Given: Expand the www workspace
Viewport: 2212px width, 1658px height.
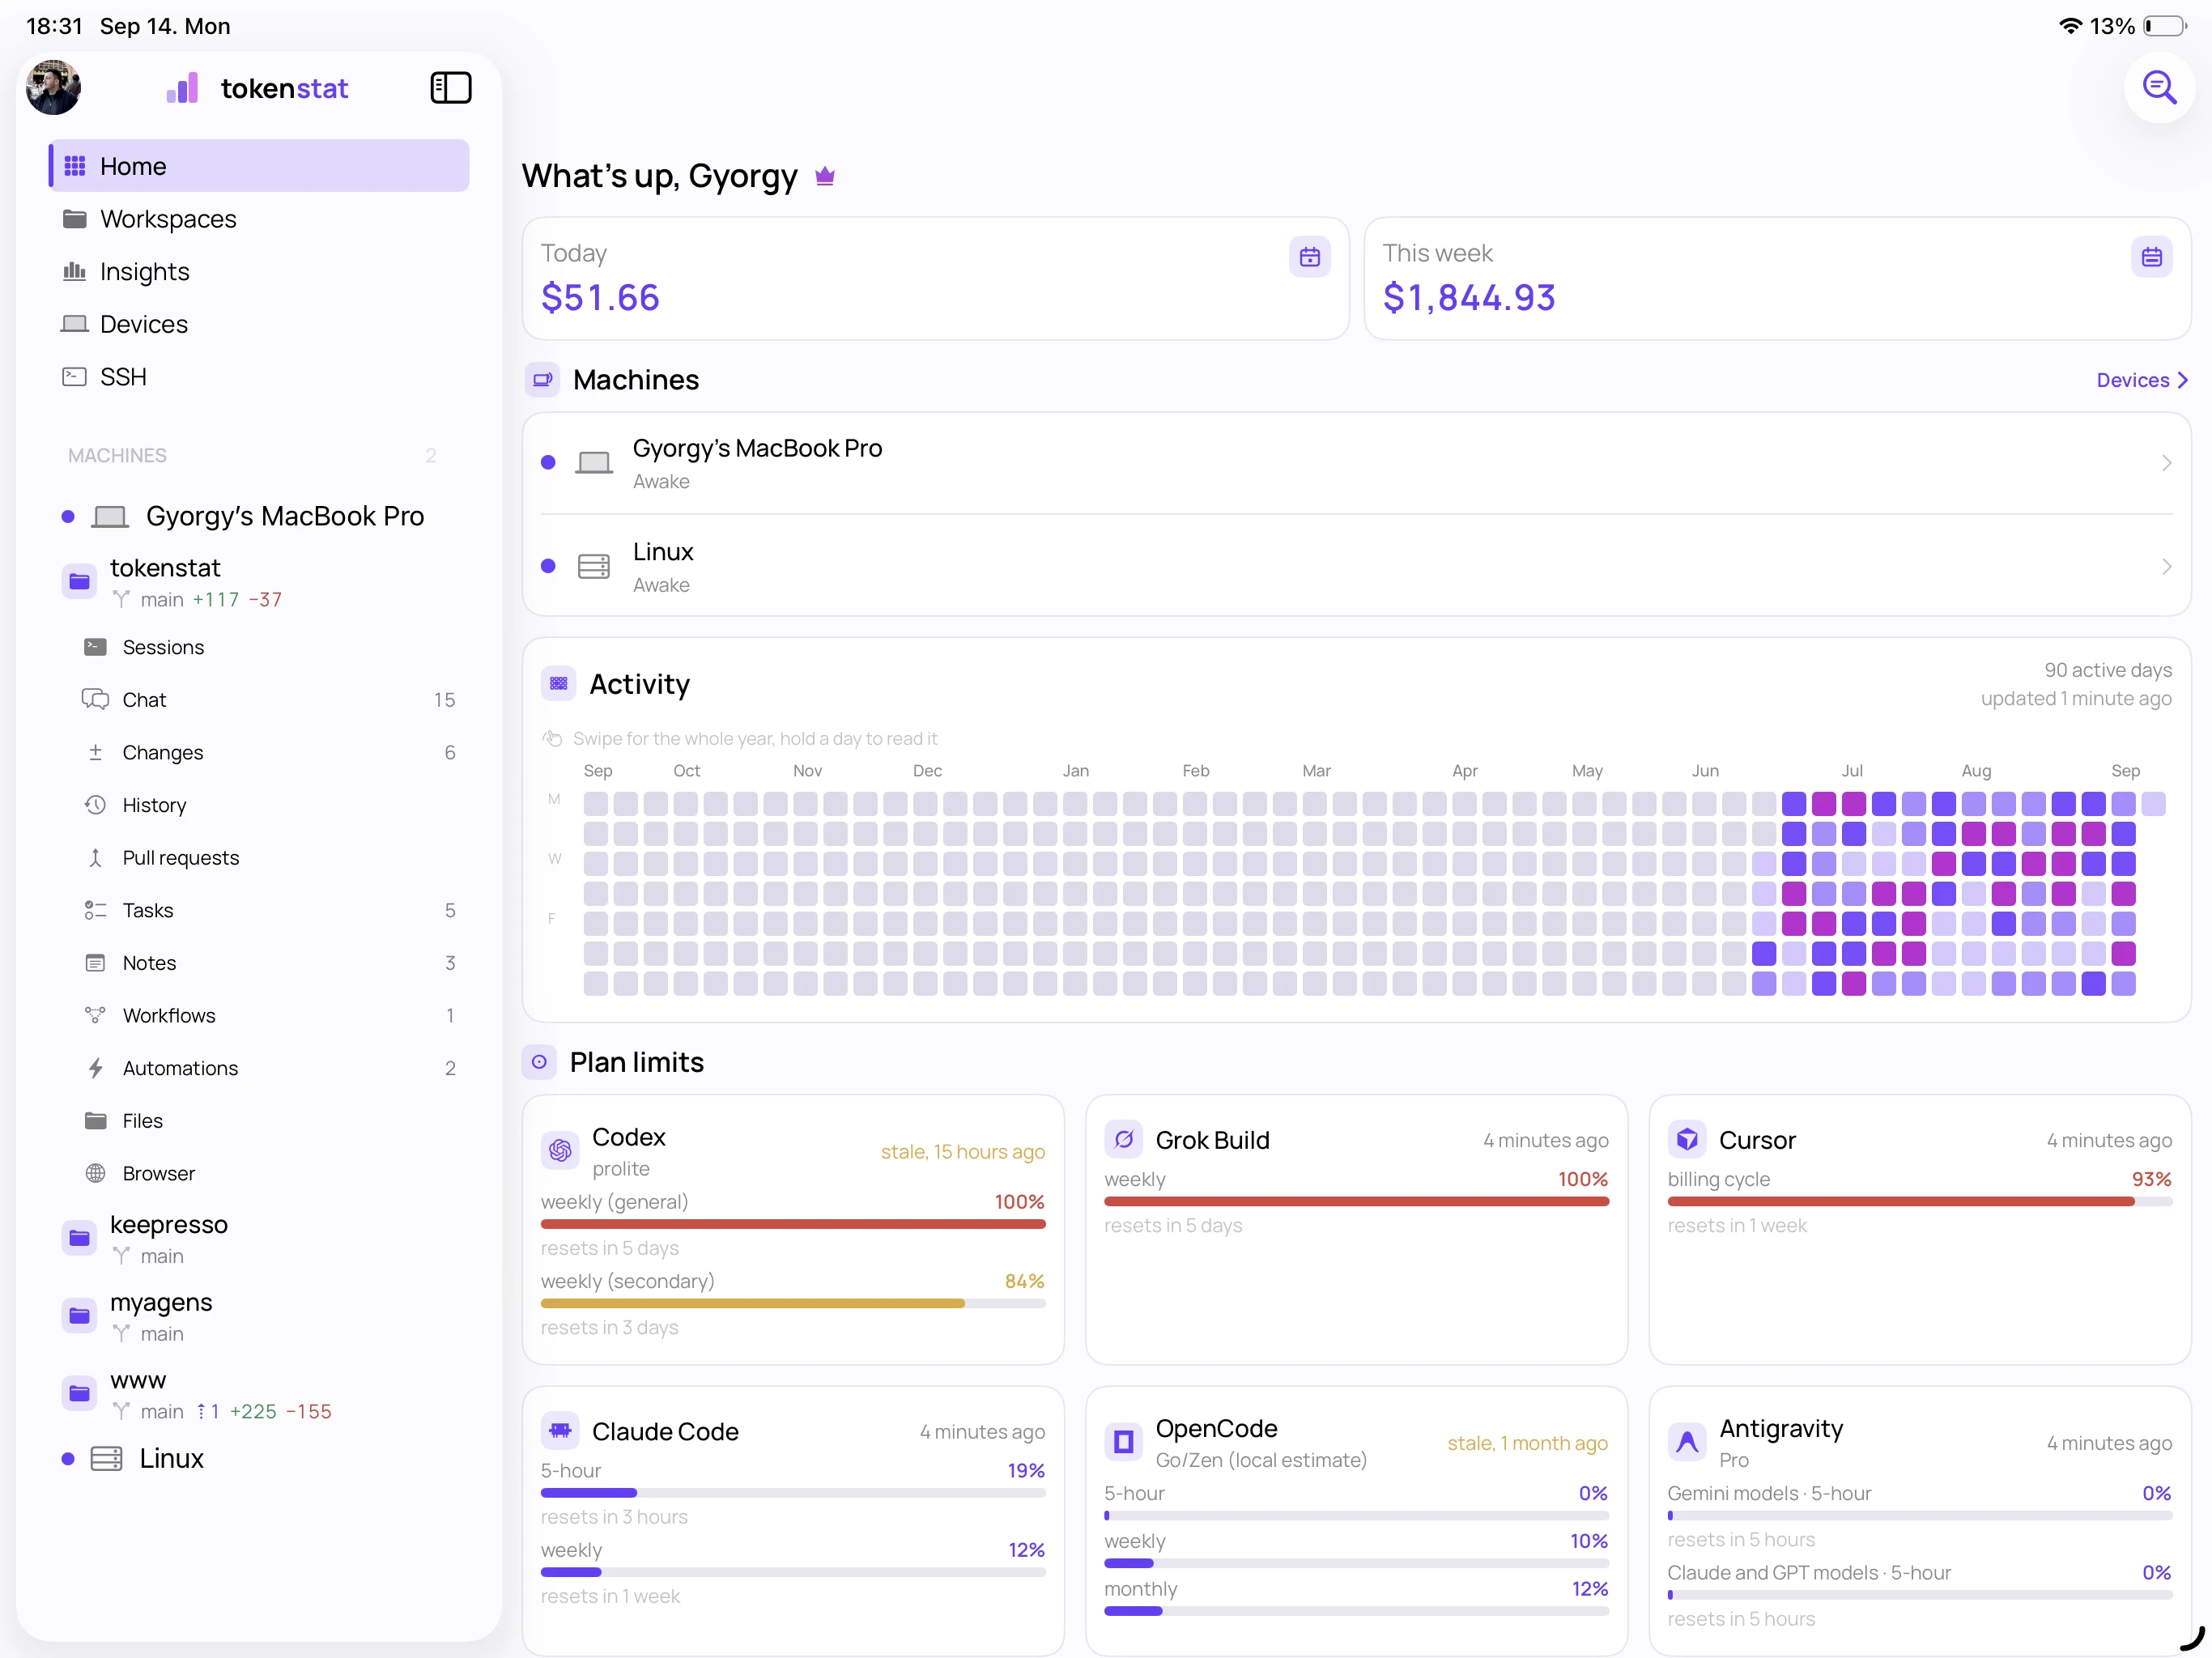Looking at the screenshot, I should click(x=259, y=1394).
